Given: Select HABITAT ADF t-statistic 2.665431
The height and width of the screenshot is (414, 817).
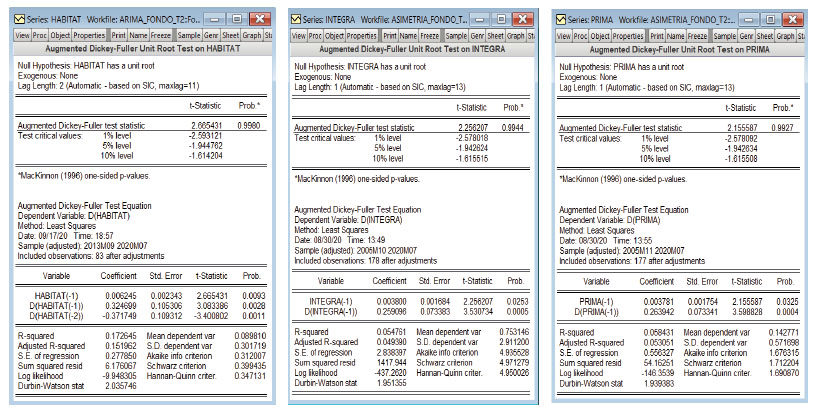Looking at the screenshot, I should click(207, 126).
